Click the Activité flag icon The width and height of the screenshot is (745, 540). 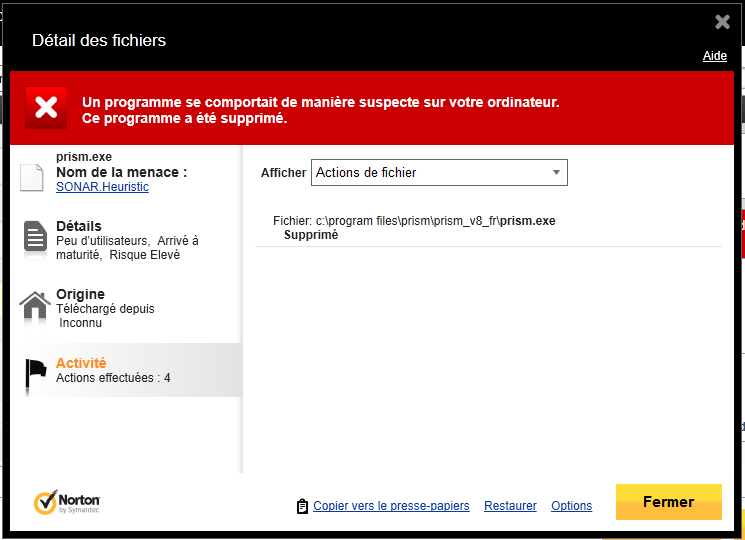pyautogui.click(x=35, y=371)
